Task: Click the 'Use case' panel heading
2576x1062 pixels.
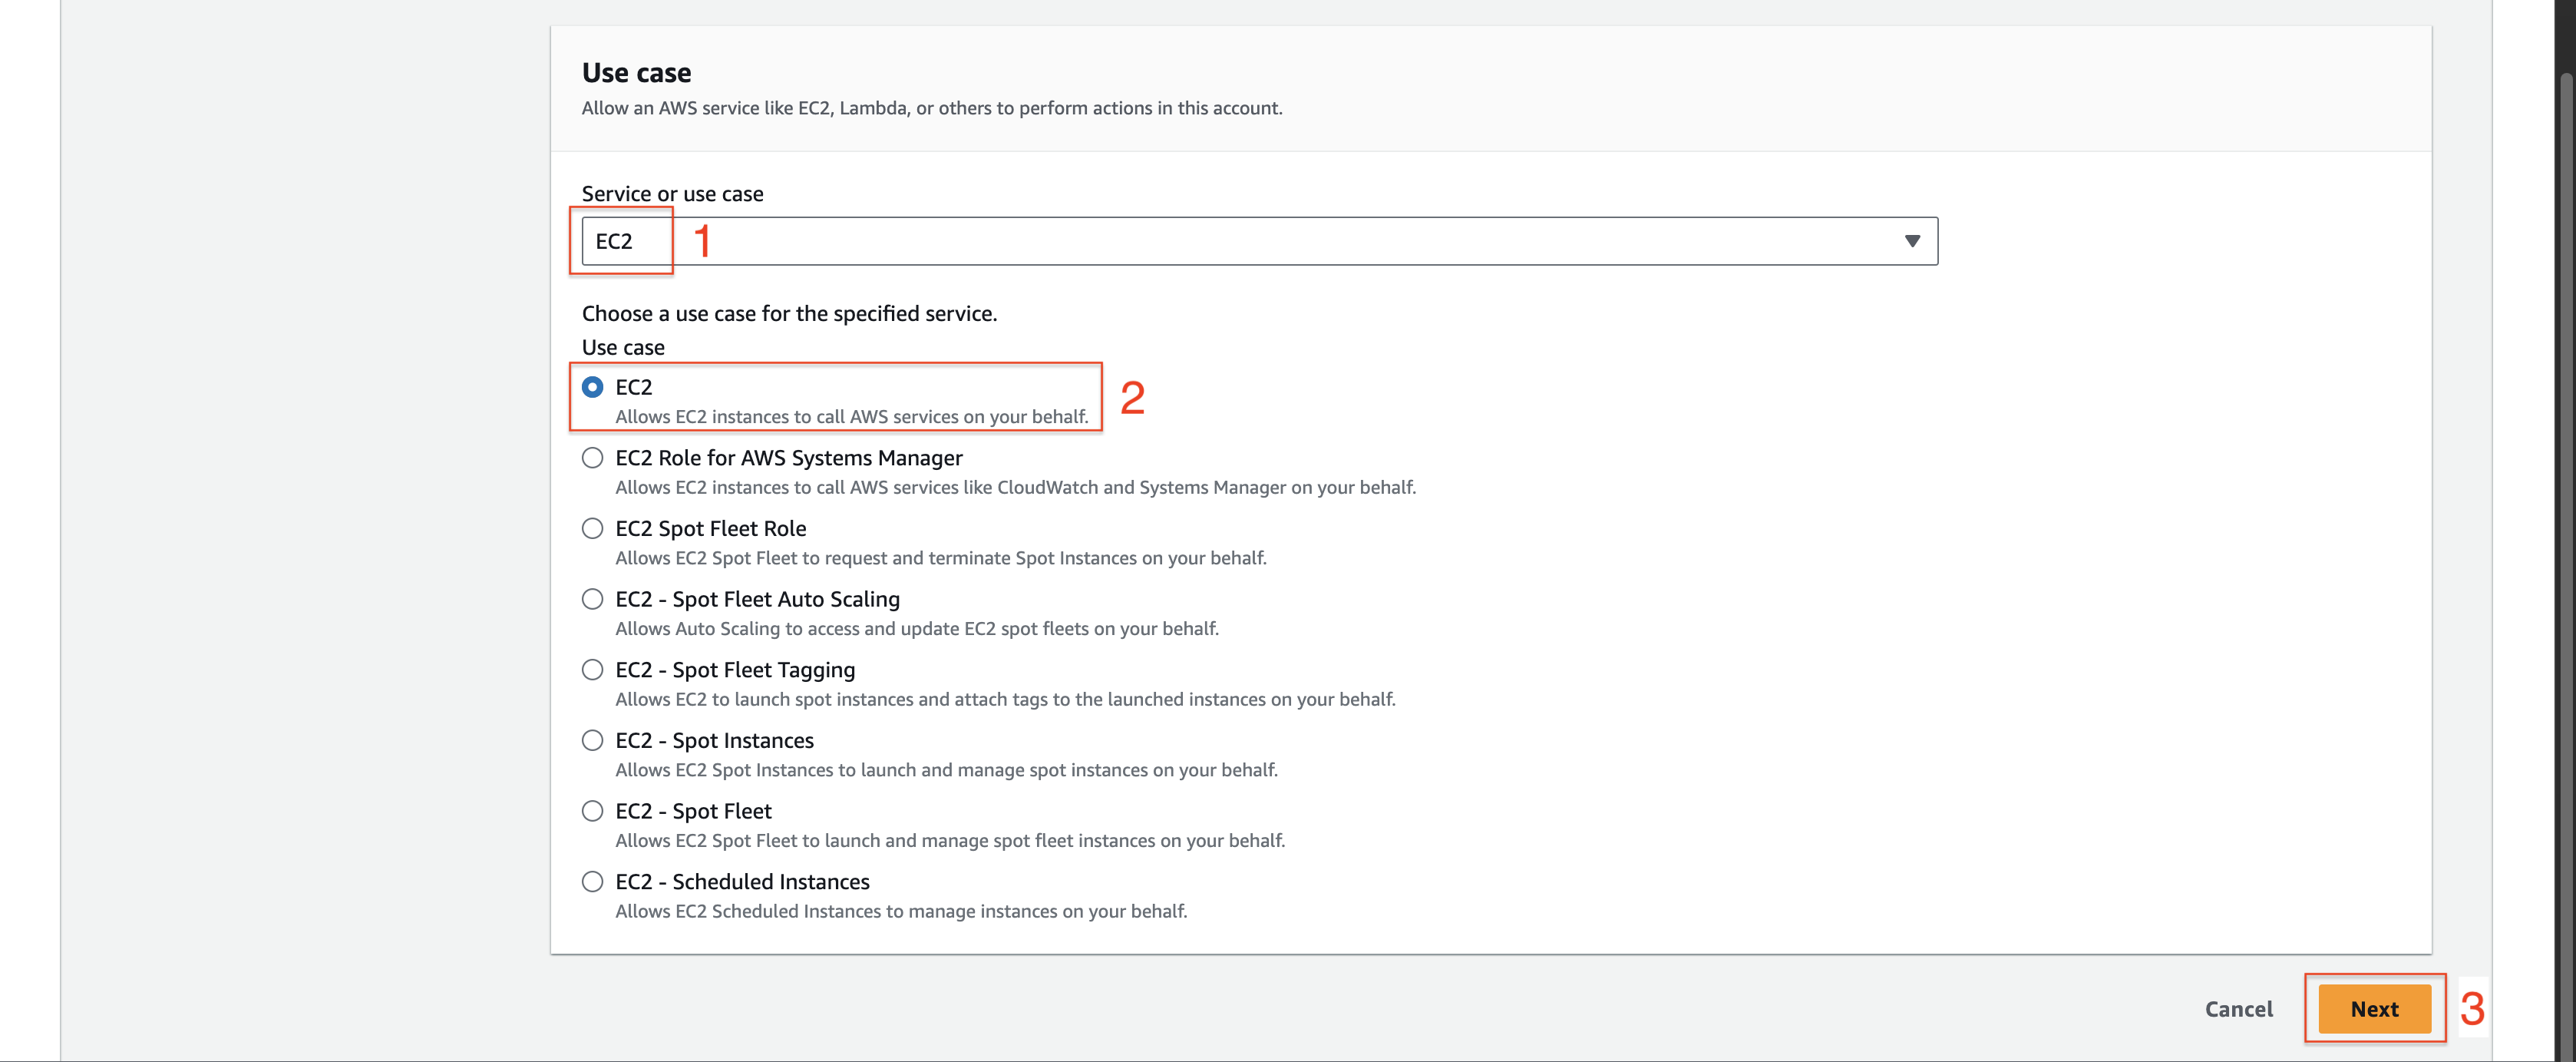Action: [636, 73]
